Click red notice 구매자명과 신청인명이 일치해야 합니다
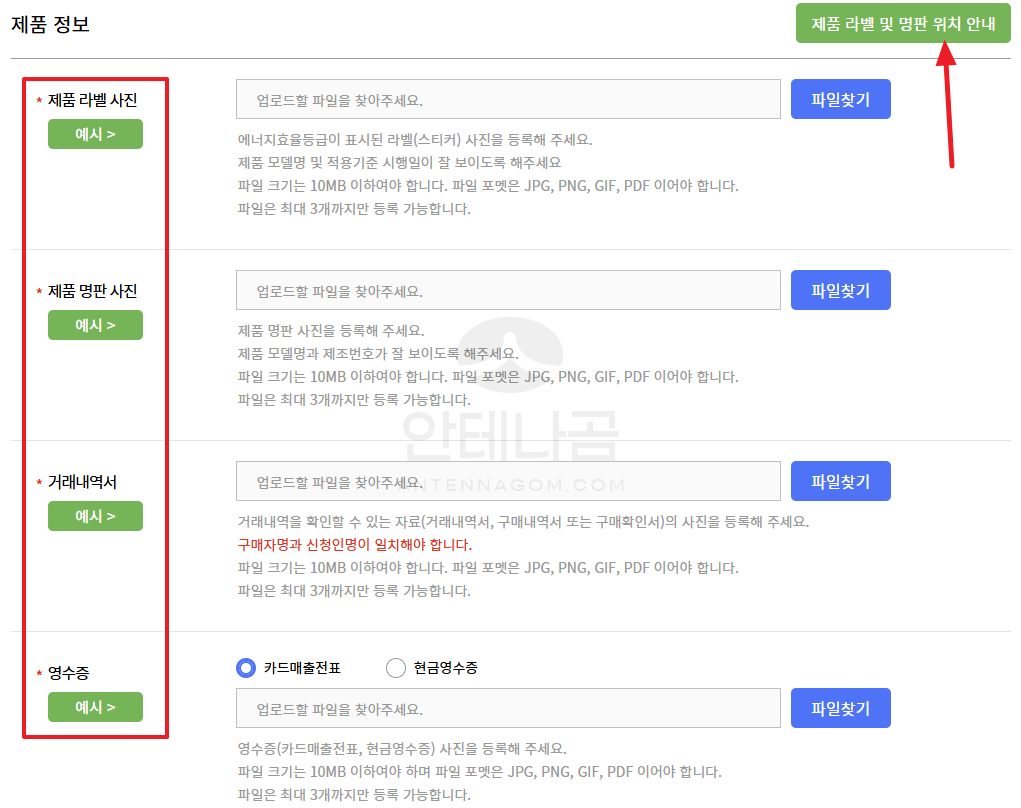The image size is (1021, 808). pyautogui.click(x=355, y=544)
